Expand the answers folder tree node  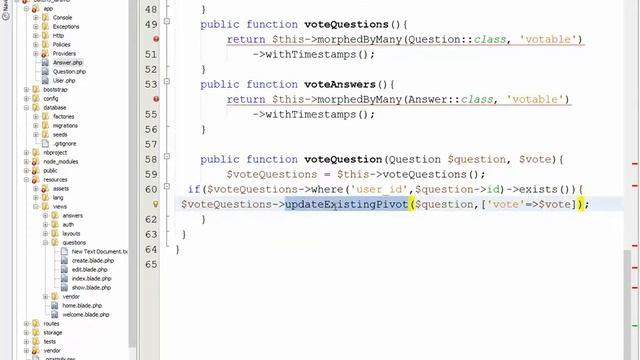tap(45, 216)
